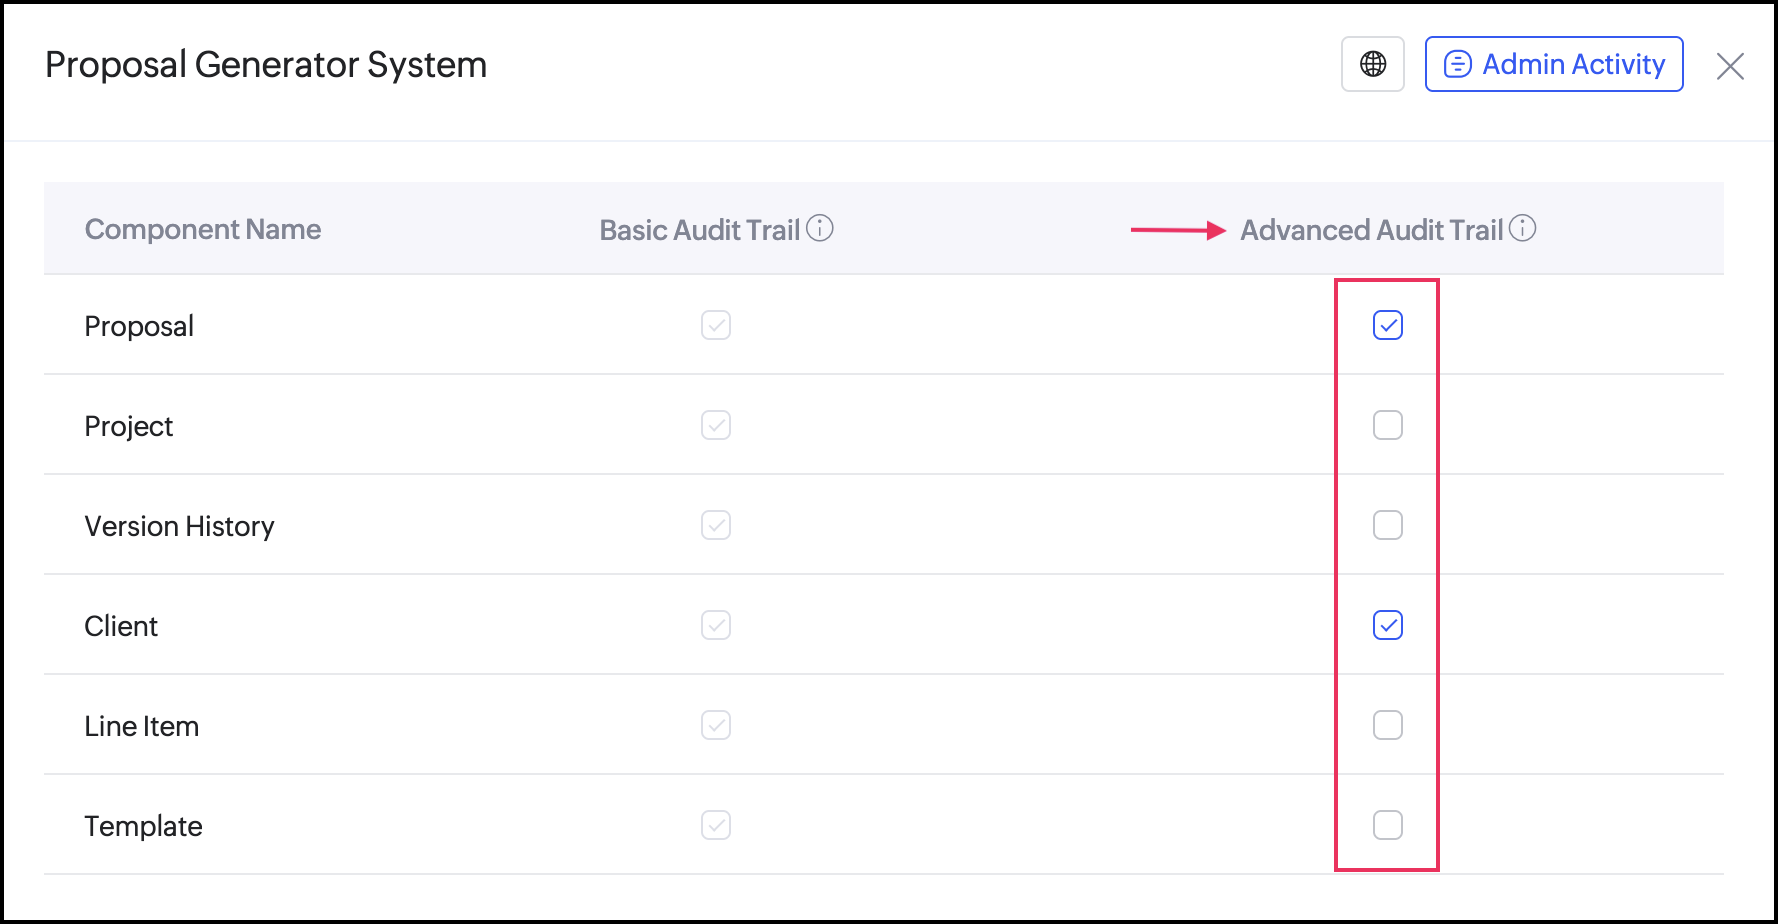Click Advanced Audit Trail info icon
Image resolution: width=1778 pixels, height=924 pixels.
(1523, 228)
